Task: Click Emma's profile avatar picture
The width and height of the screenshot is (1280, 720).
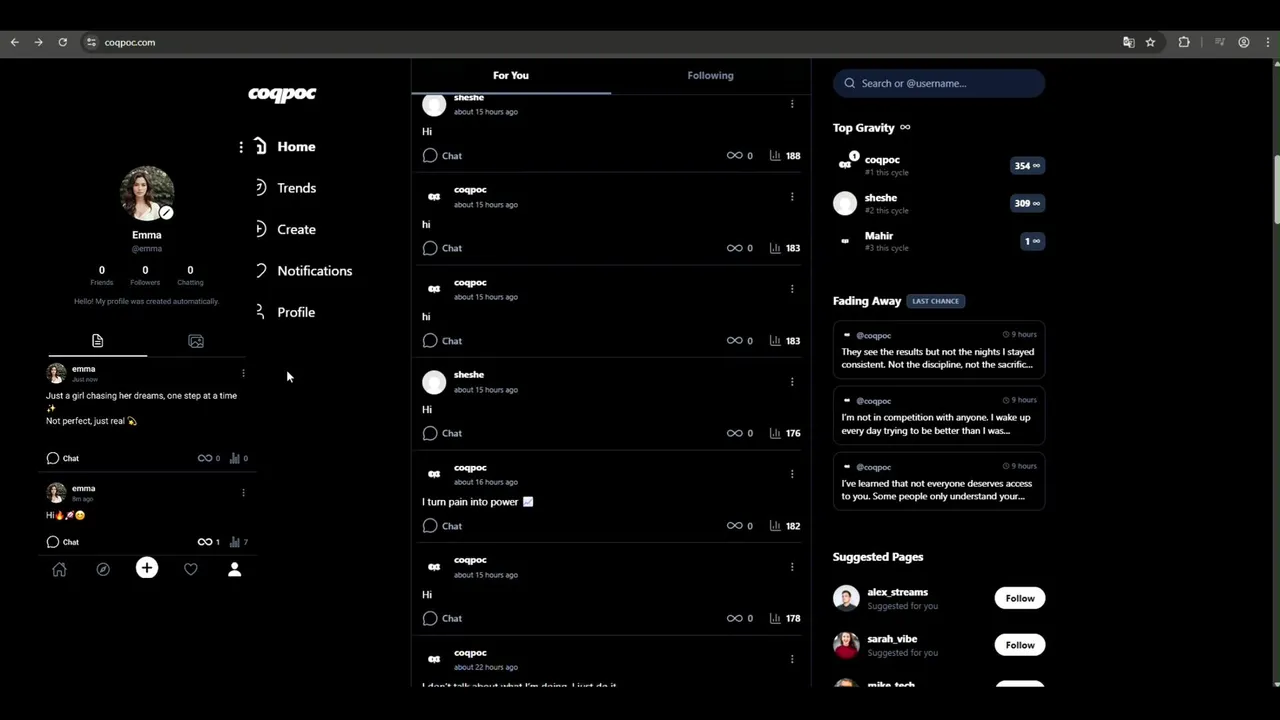Action: 147,193
